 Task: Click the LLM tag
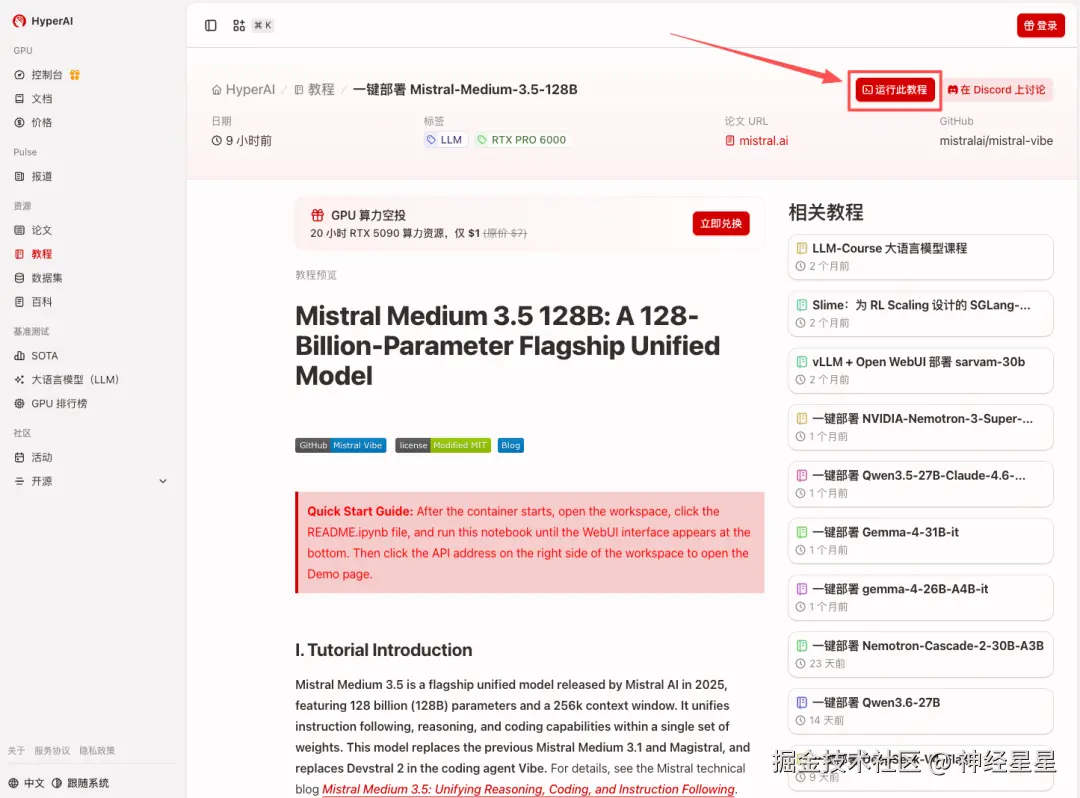point(445,140)
